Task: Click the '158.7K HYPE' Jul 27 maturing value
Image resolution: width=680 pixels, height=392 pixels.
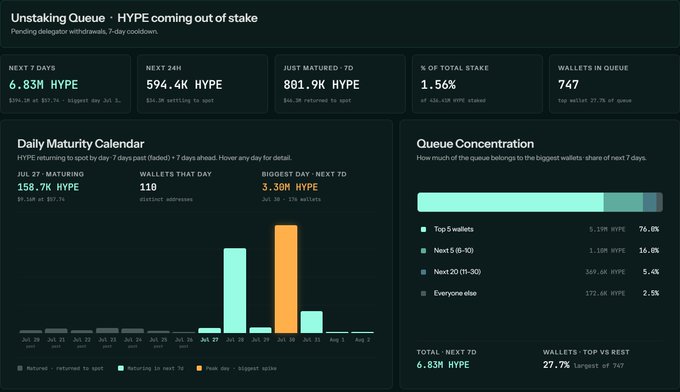Action: pos(48,187)
